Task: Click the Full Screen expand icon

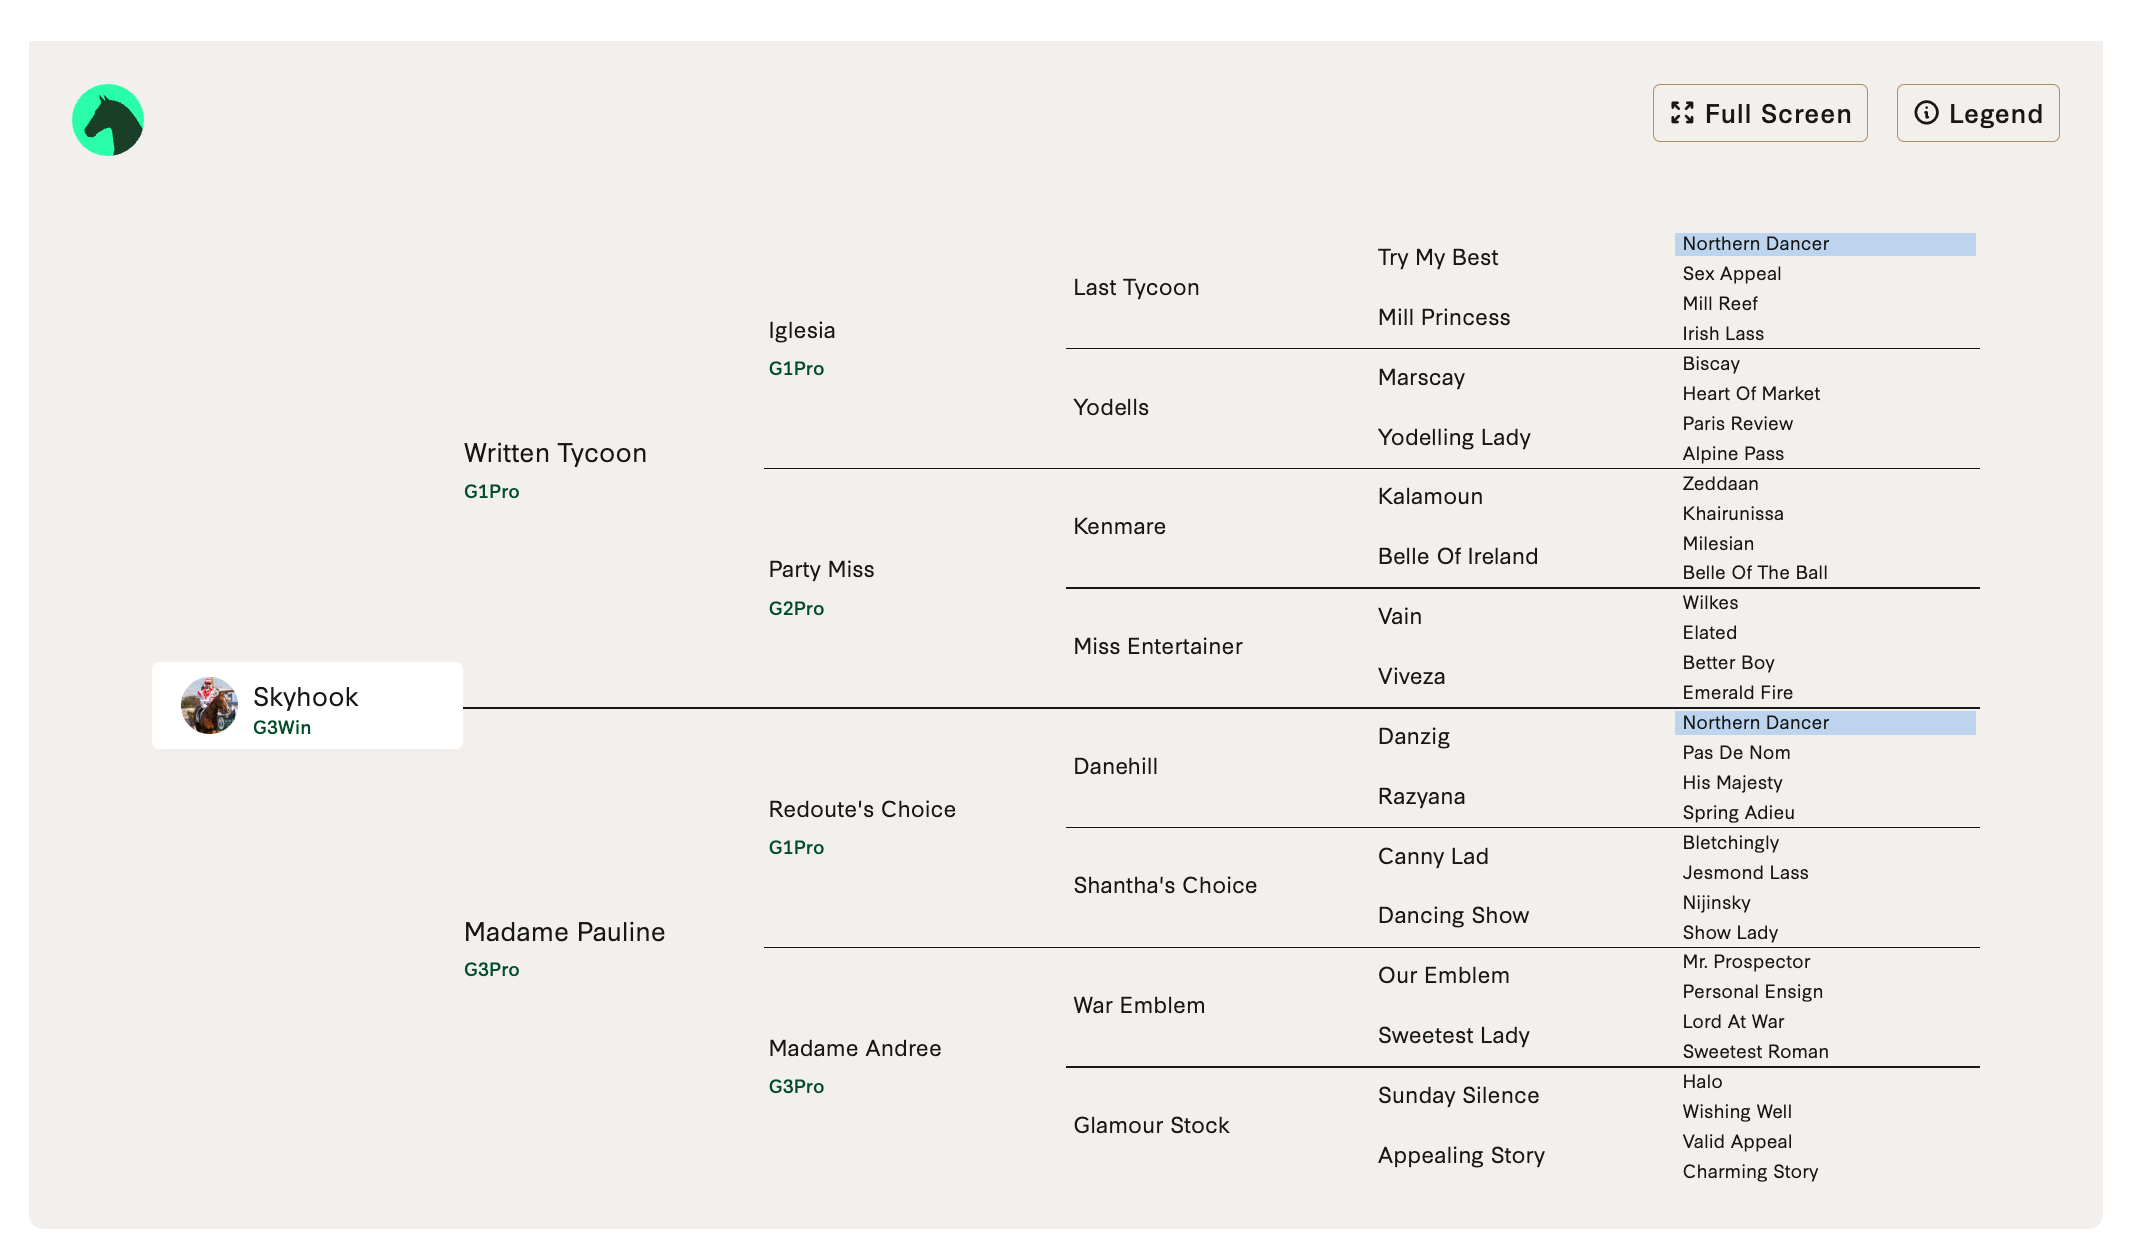Action: (x=1682, y=113)
